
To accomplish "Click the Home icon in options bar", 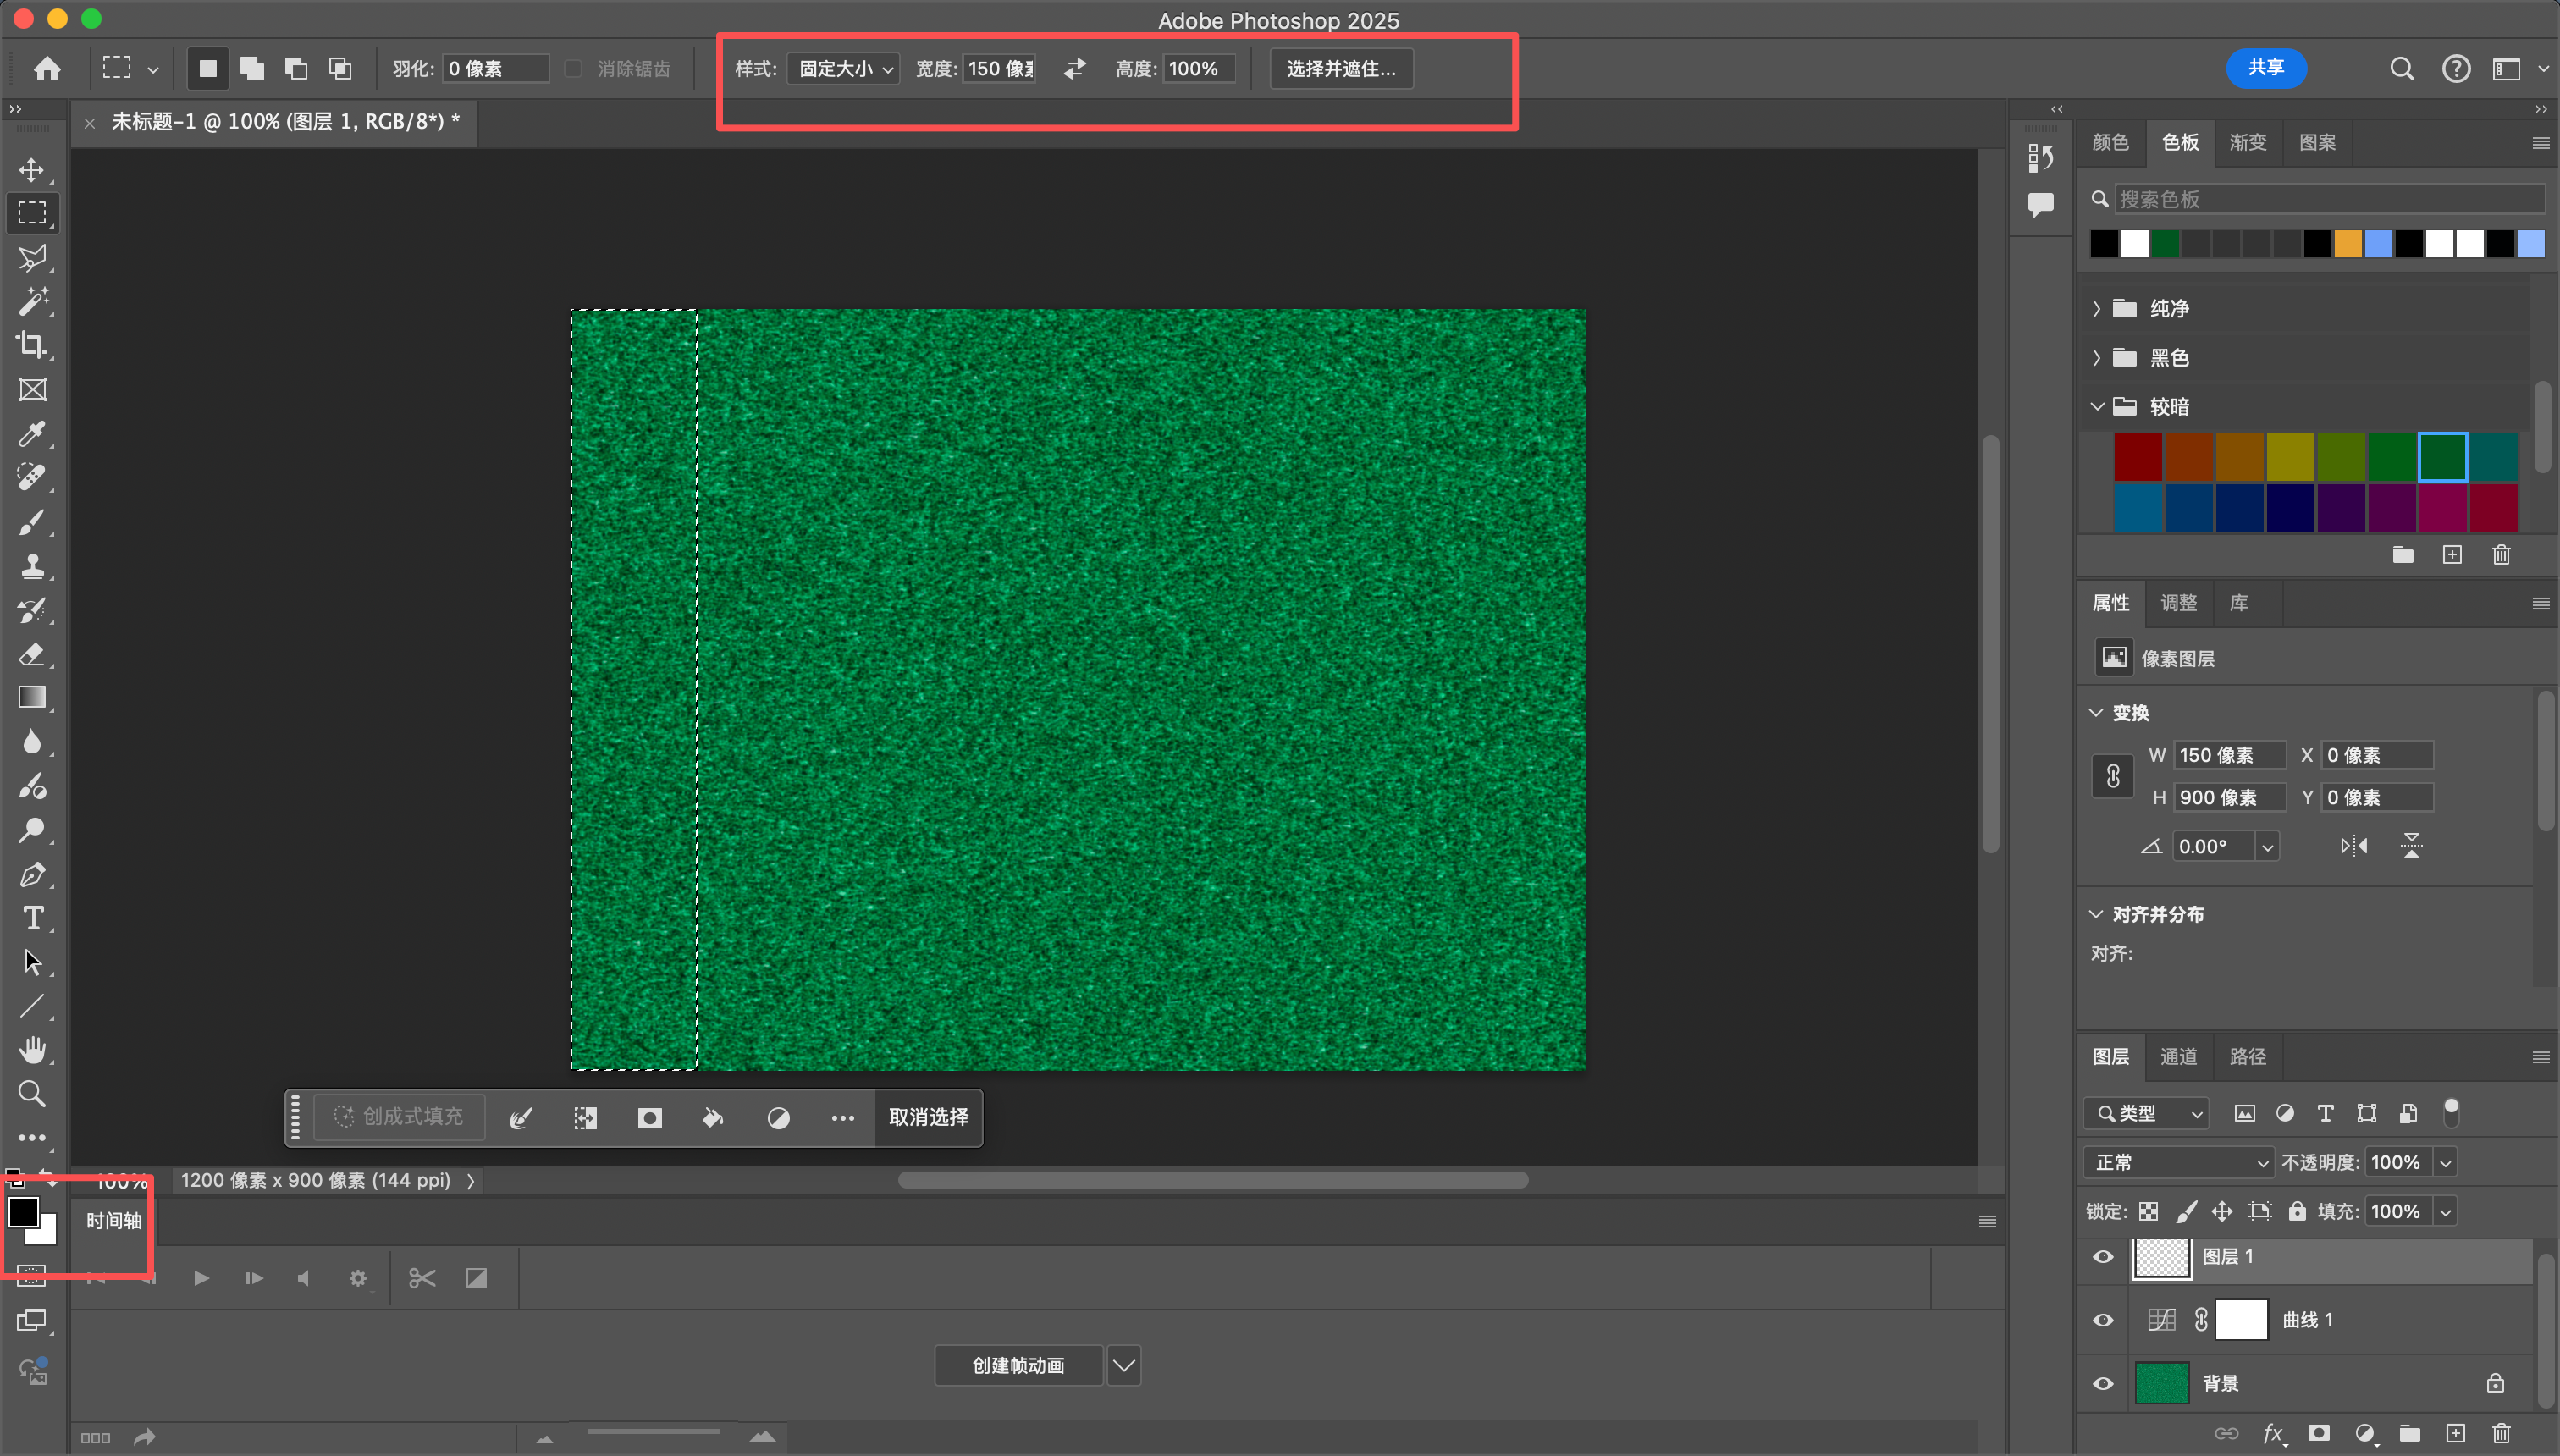I will click(x=47, y=68).
